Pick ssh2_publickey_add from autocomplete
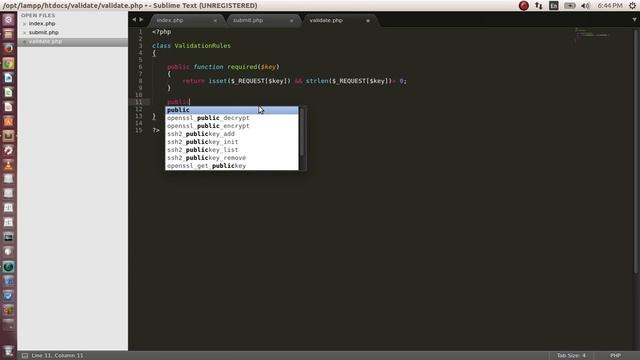Image resolution: width=640 pixels, height=360 pixels. click(232, 134)
